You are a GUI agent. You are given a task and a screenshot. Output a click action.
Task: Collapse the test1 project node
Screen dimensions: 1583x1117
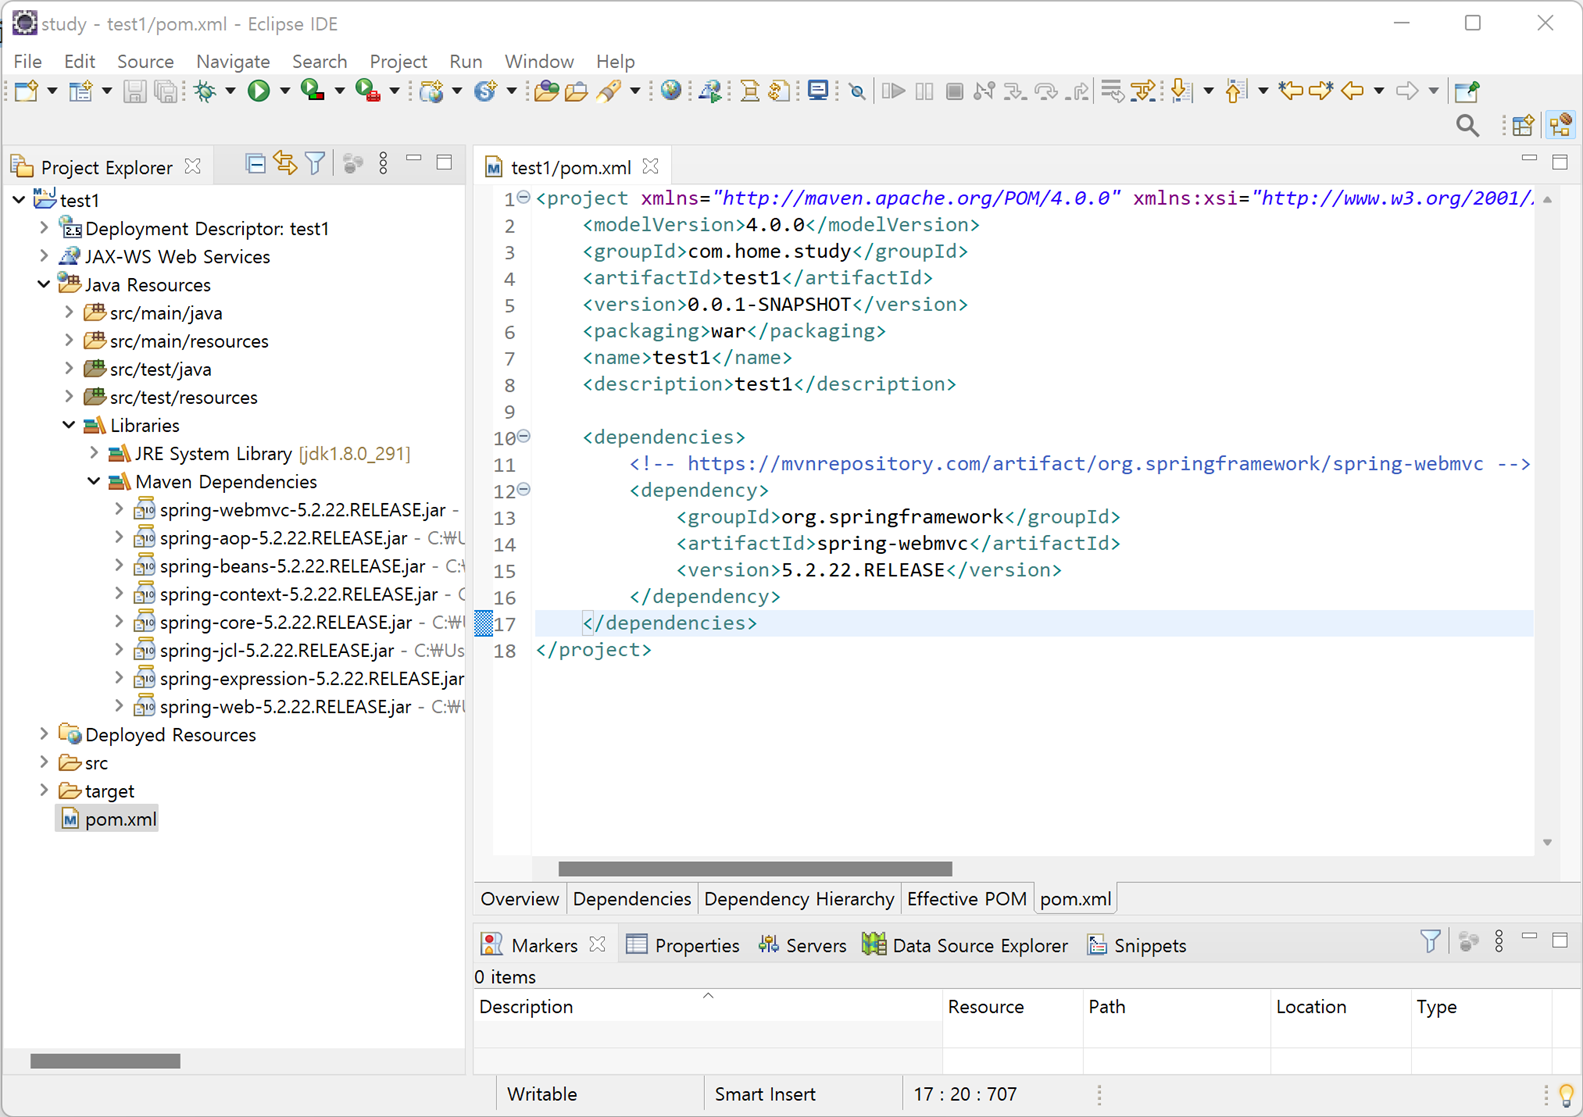(x=19, y=200)
